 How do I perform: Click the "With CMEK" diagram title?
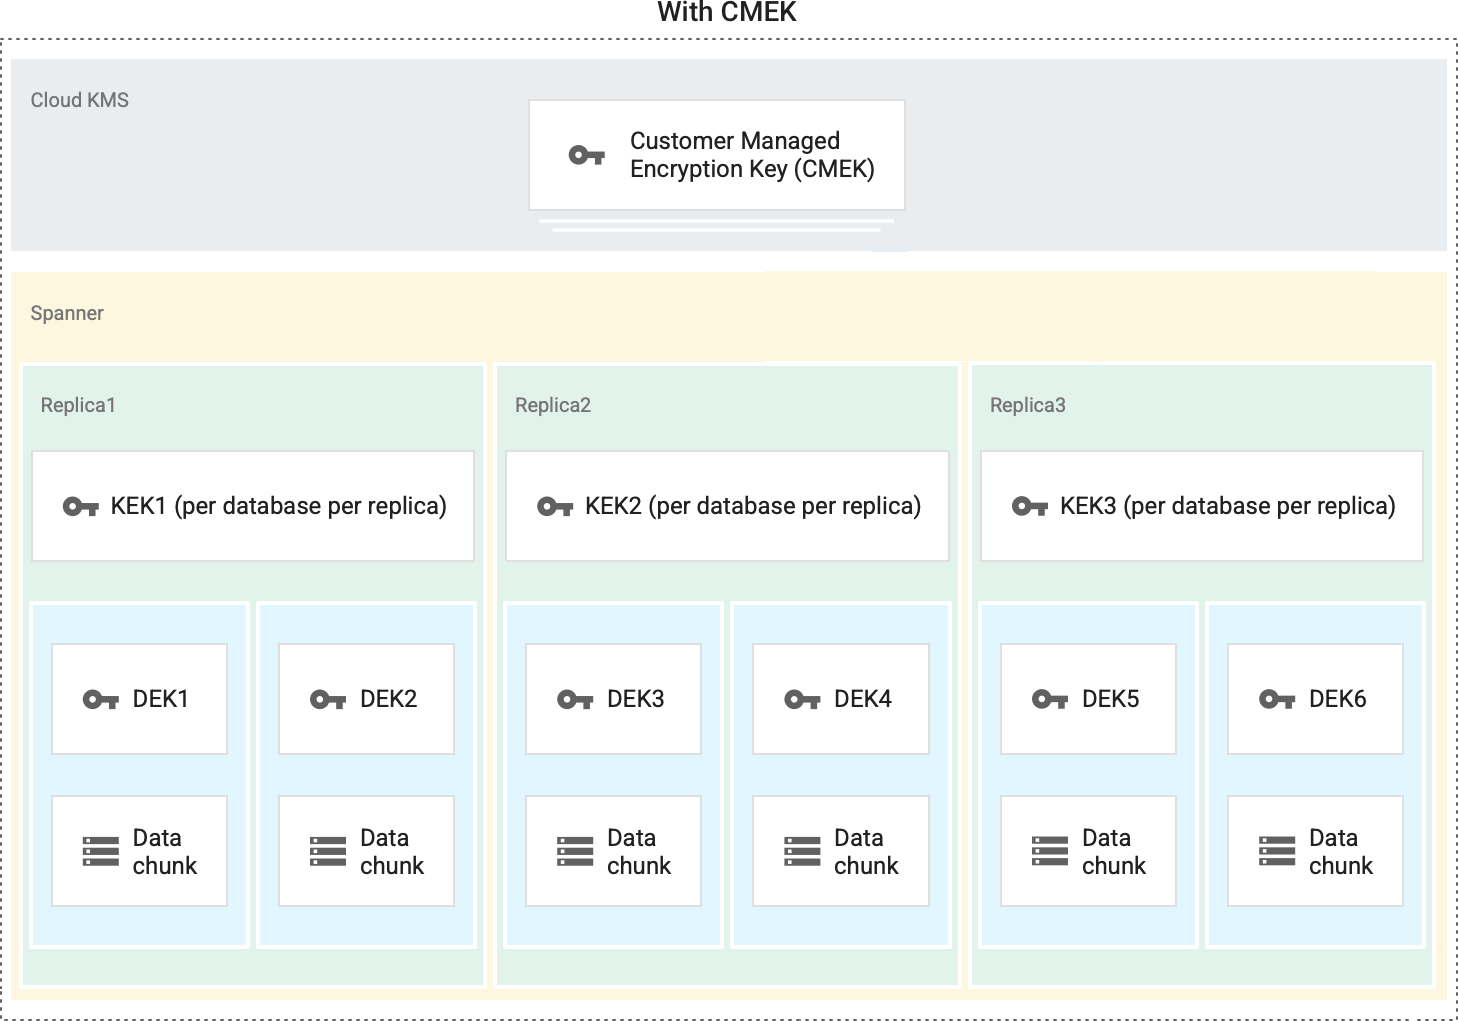[727, 13]
